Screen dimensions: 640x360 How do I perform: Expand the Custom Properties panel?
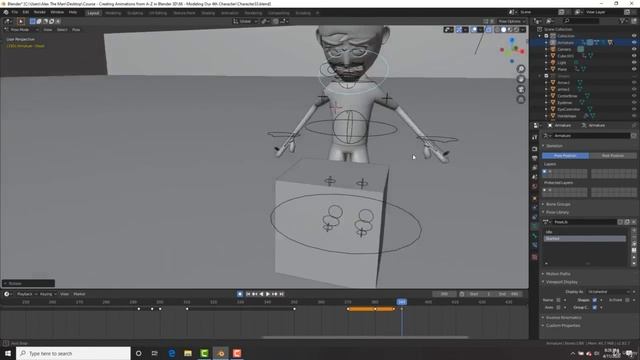(563, 326)
